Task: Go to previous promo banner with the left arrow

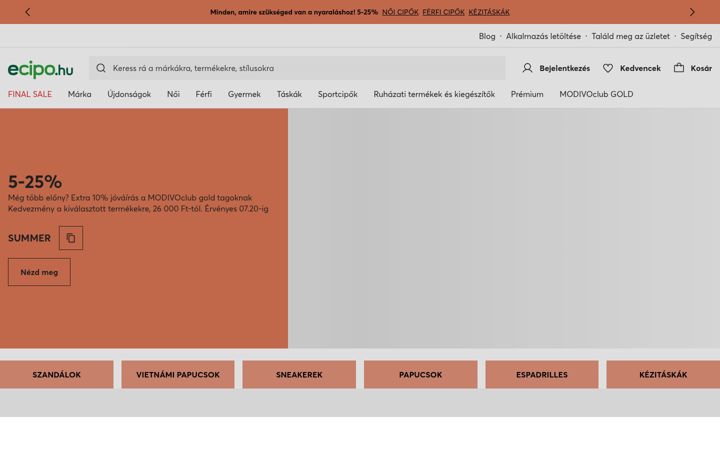Action: tap(28, 12)
